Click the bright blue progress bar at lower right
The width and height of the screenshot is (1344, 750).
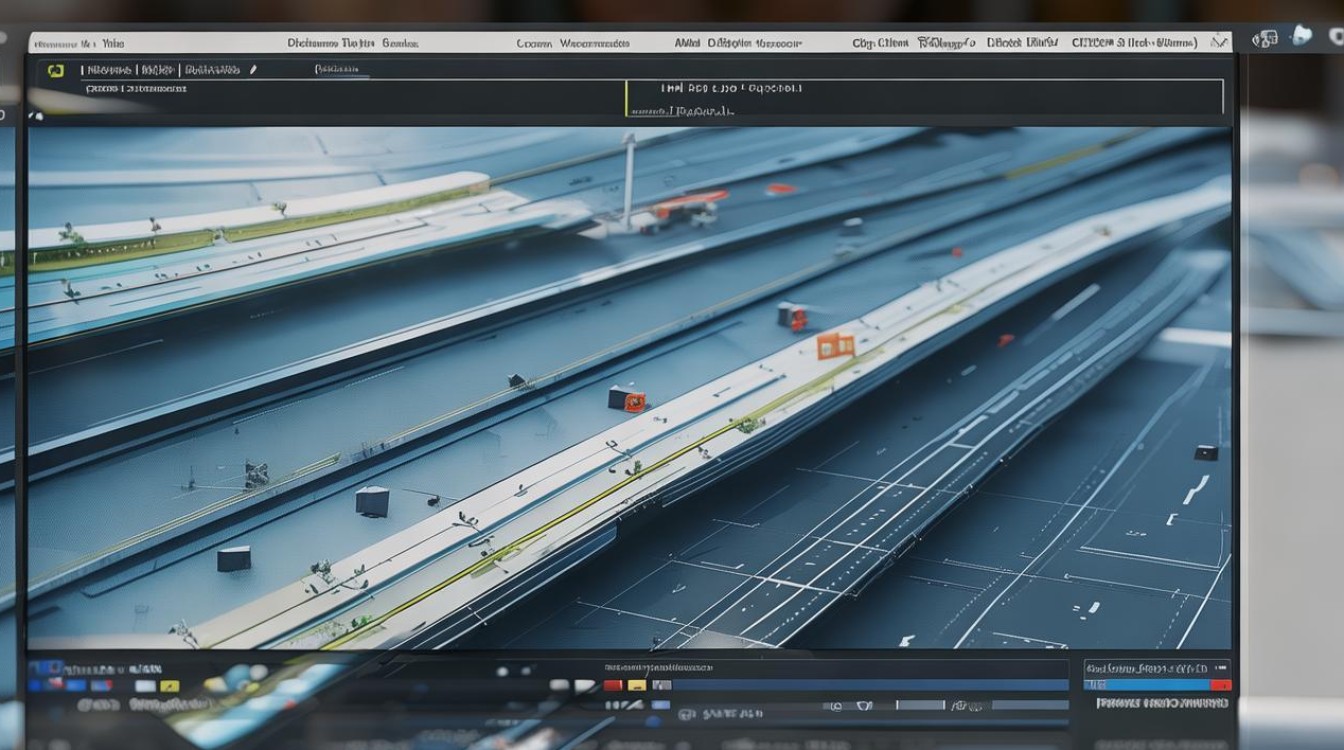(x=1148, y=685)
